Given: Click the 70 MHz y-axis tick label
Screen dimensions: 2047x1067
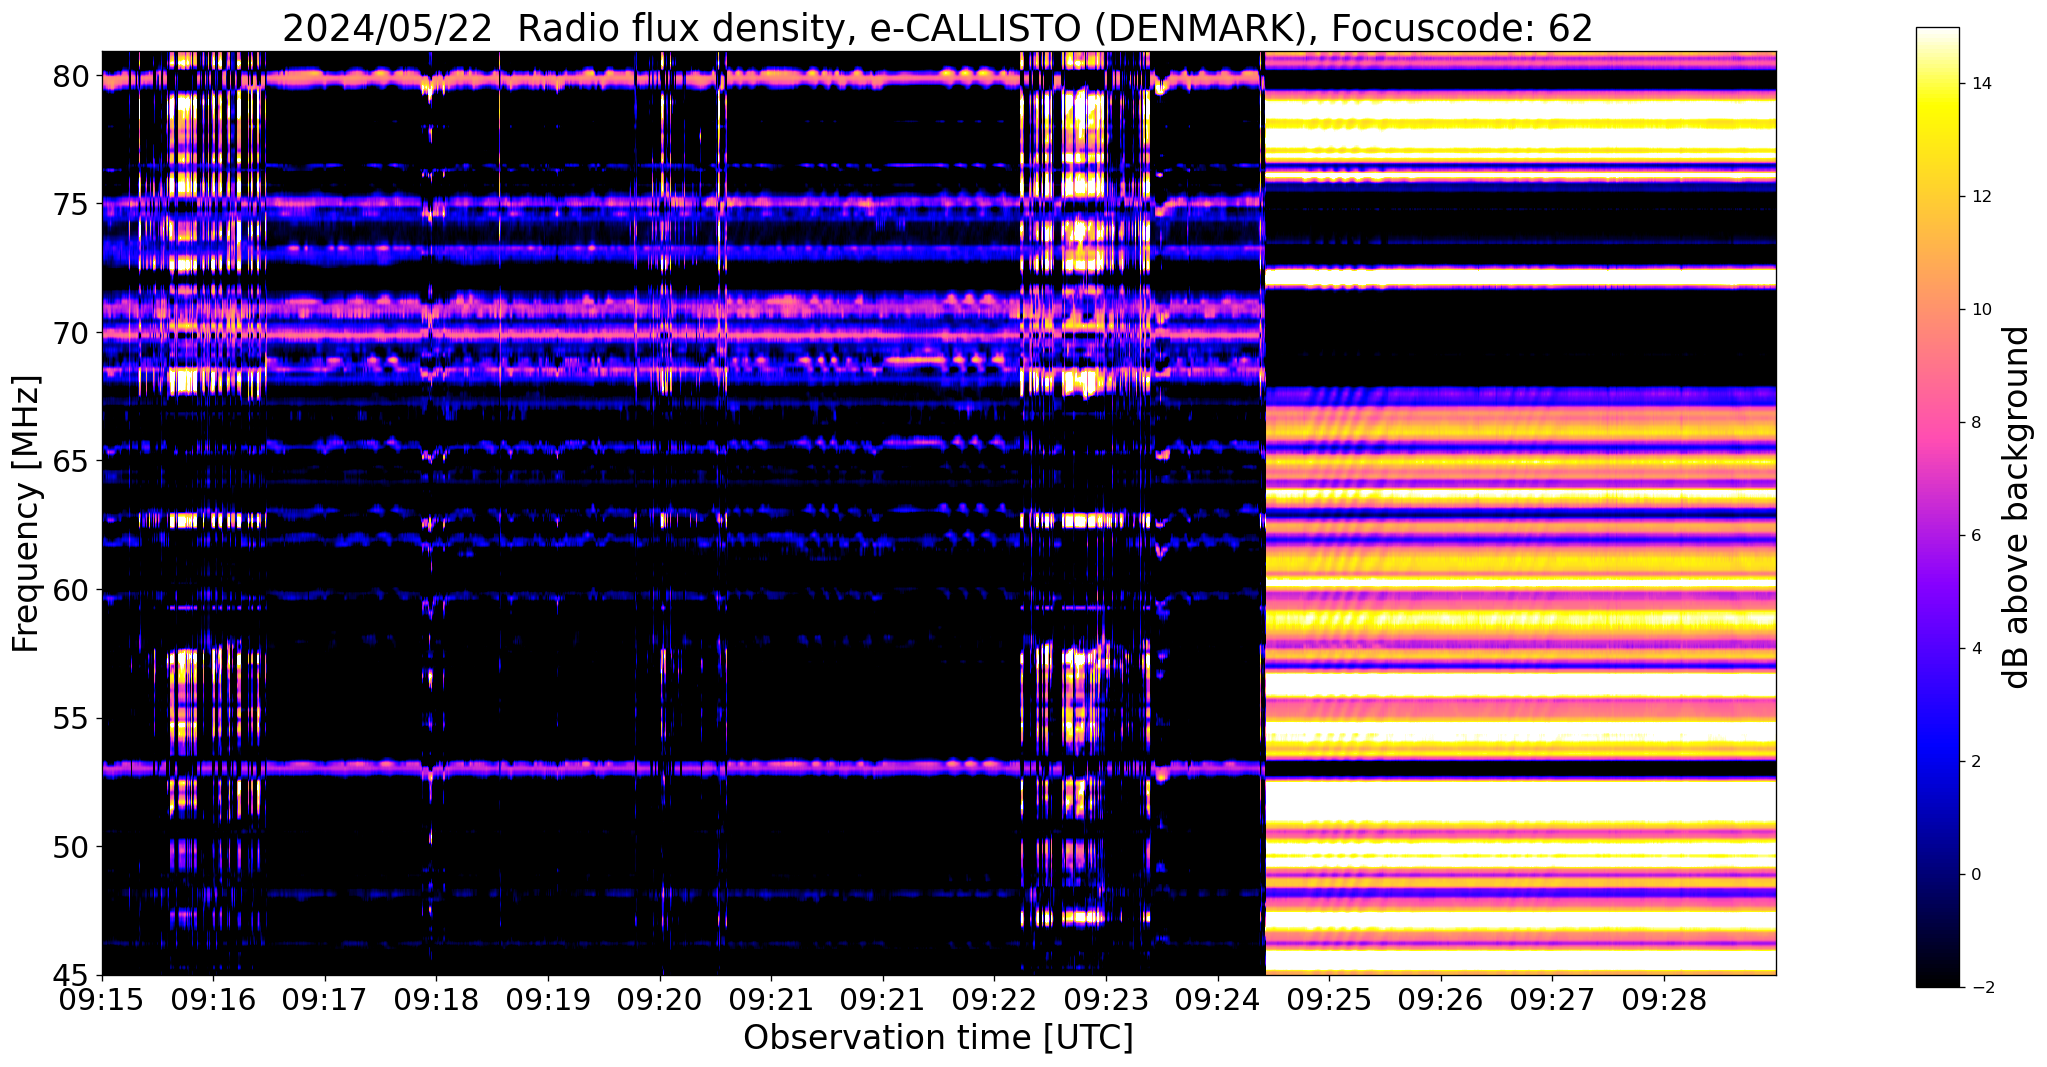Looking at the screenshot, I should click(71, 333).
